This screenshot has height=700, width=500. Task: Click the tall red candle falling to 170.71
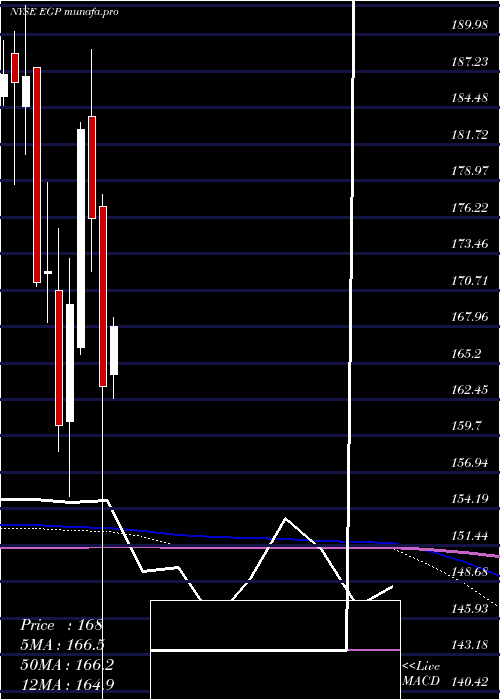point(37,175)
